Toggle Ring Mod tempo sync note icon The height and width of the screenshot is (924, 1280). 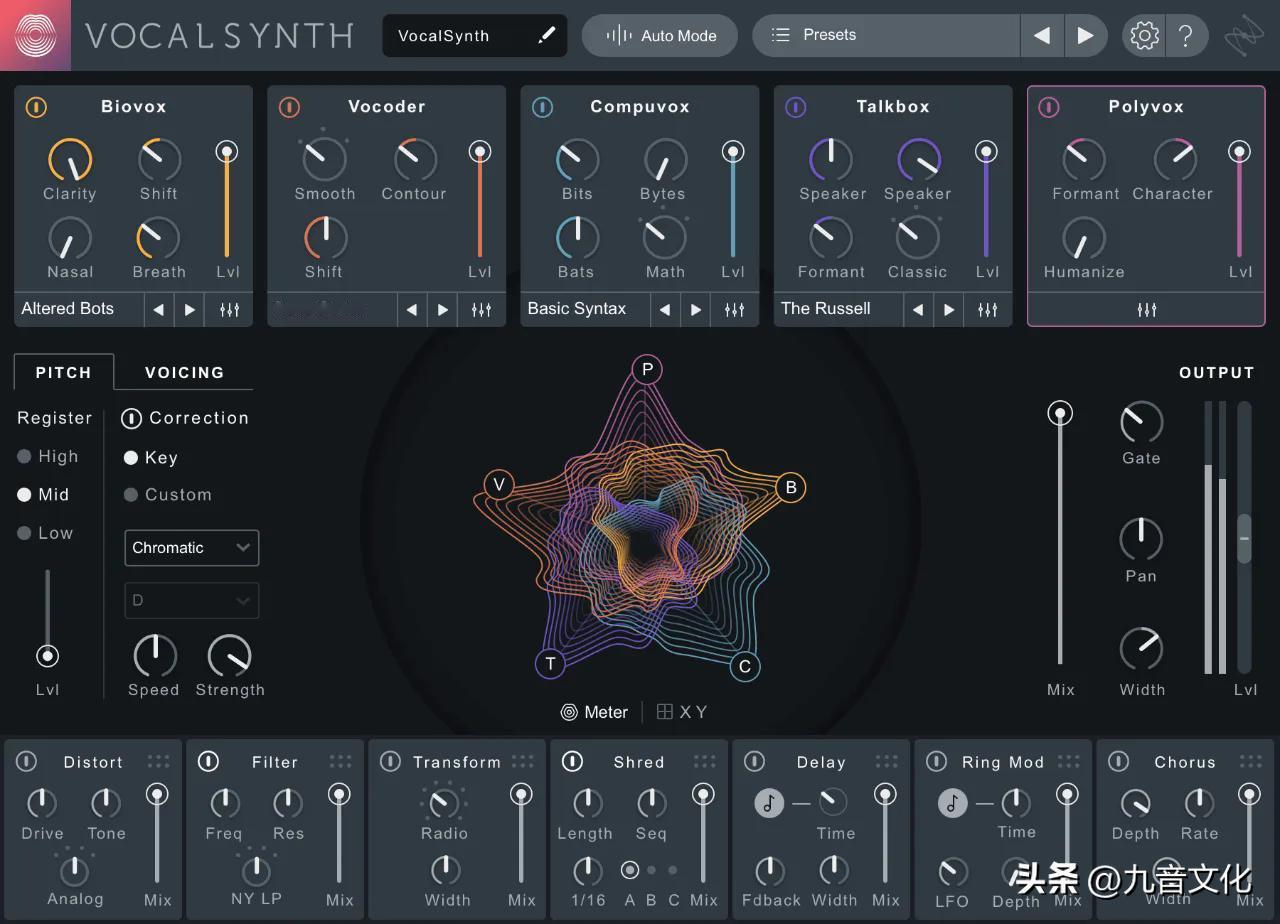(952, 802)
